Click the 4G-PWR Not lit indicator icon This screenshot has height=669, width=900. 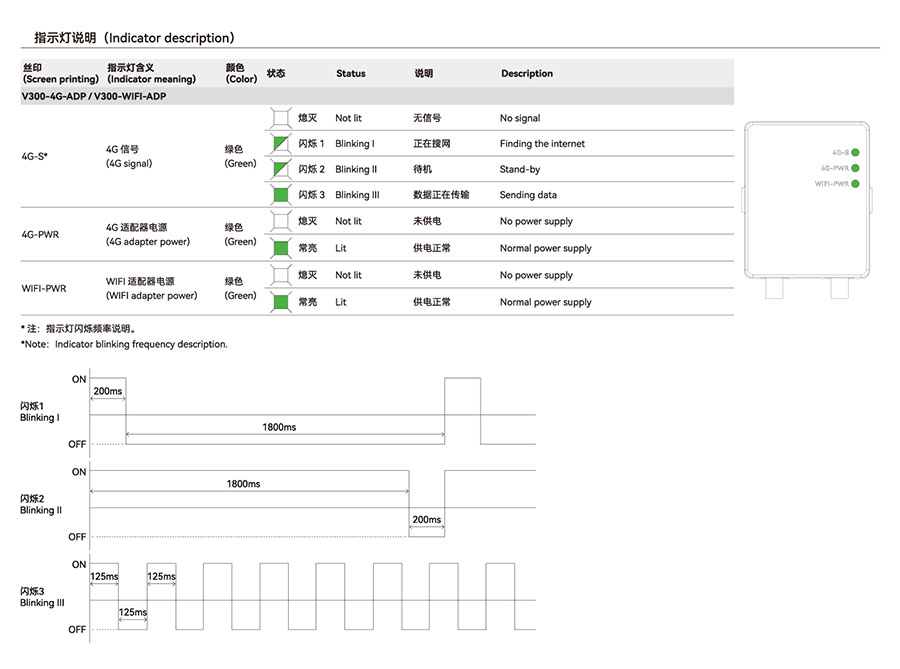pyautogui.click(x=280, y=221)
